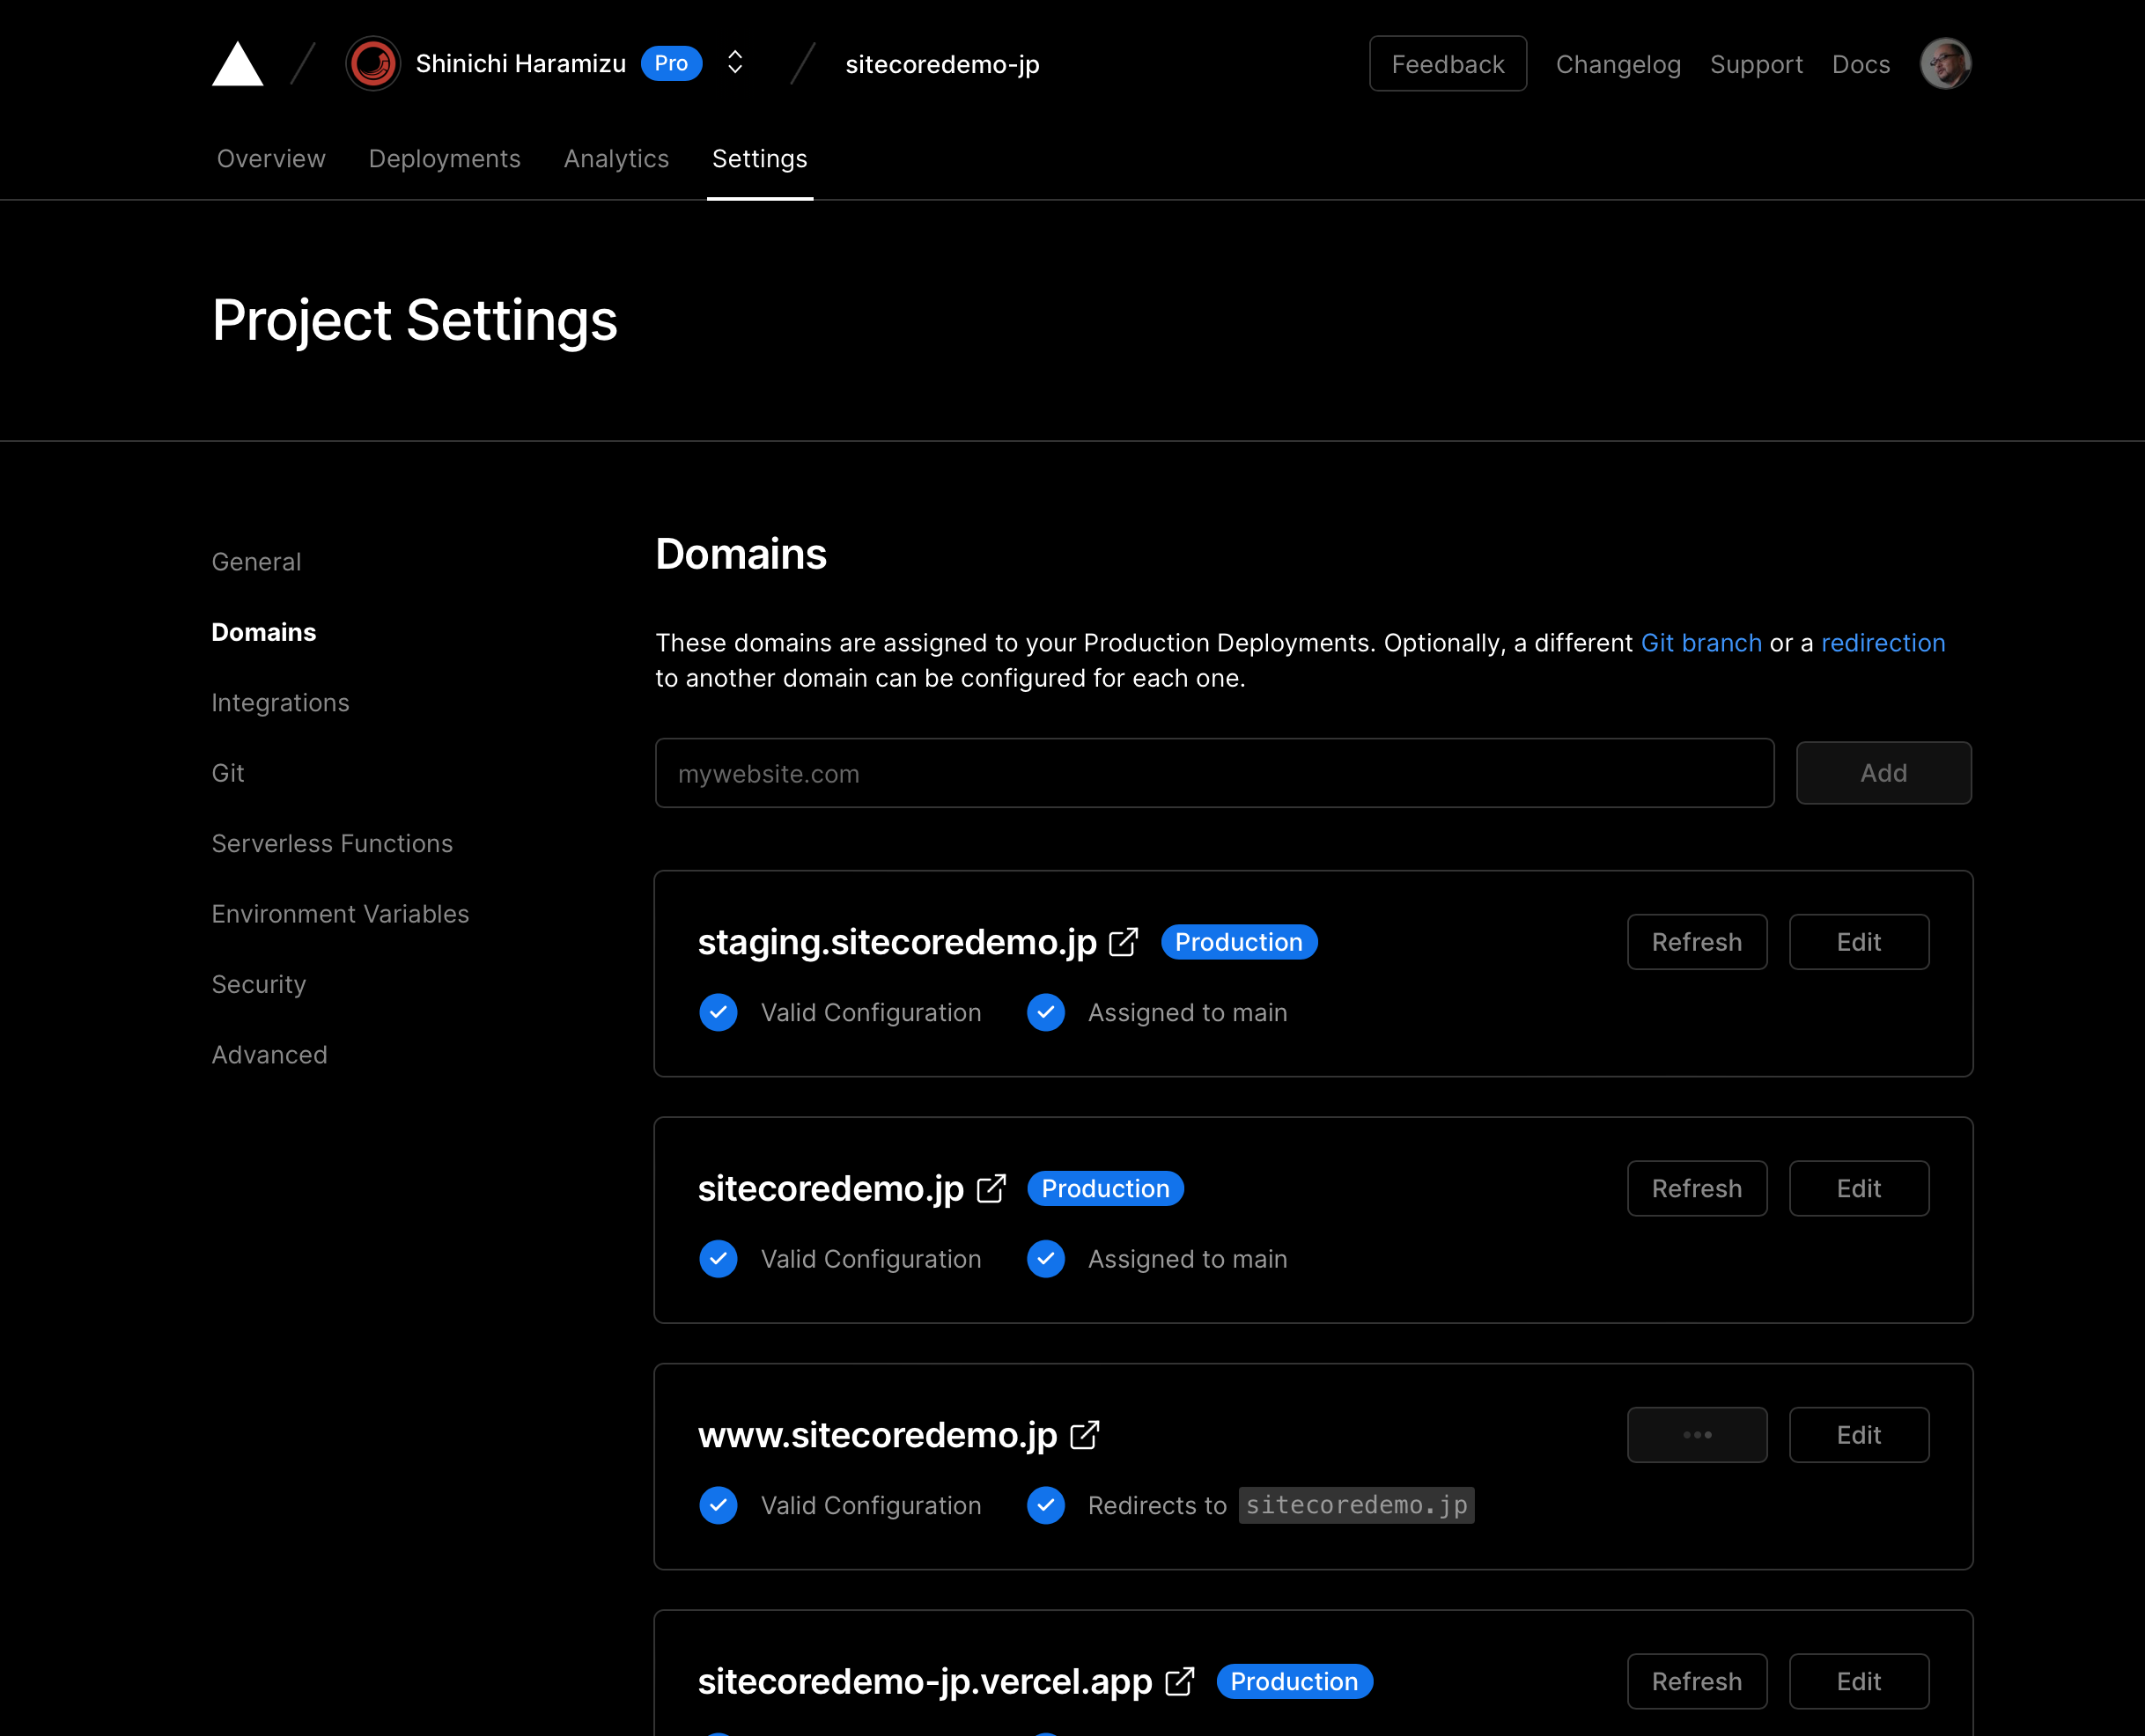Click Valid Configuration check icon in sitecoredemo.jp card
This screenshot has height=1736, width=2145.
click(718, 1259)
